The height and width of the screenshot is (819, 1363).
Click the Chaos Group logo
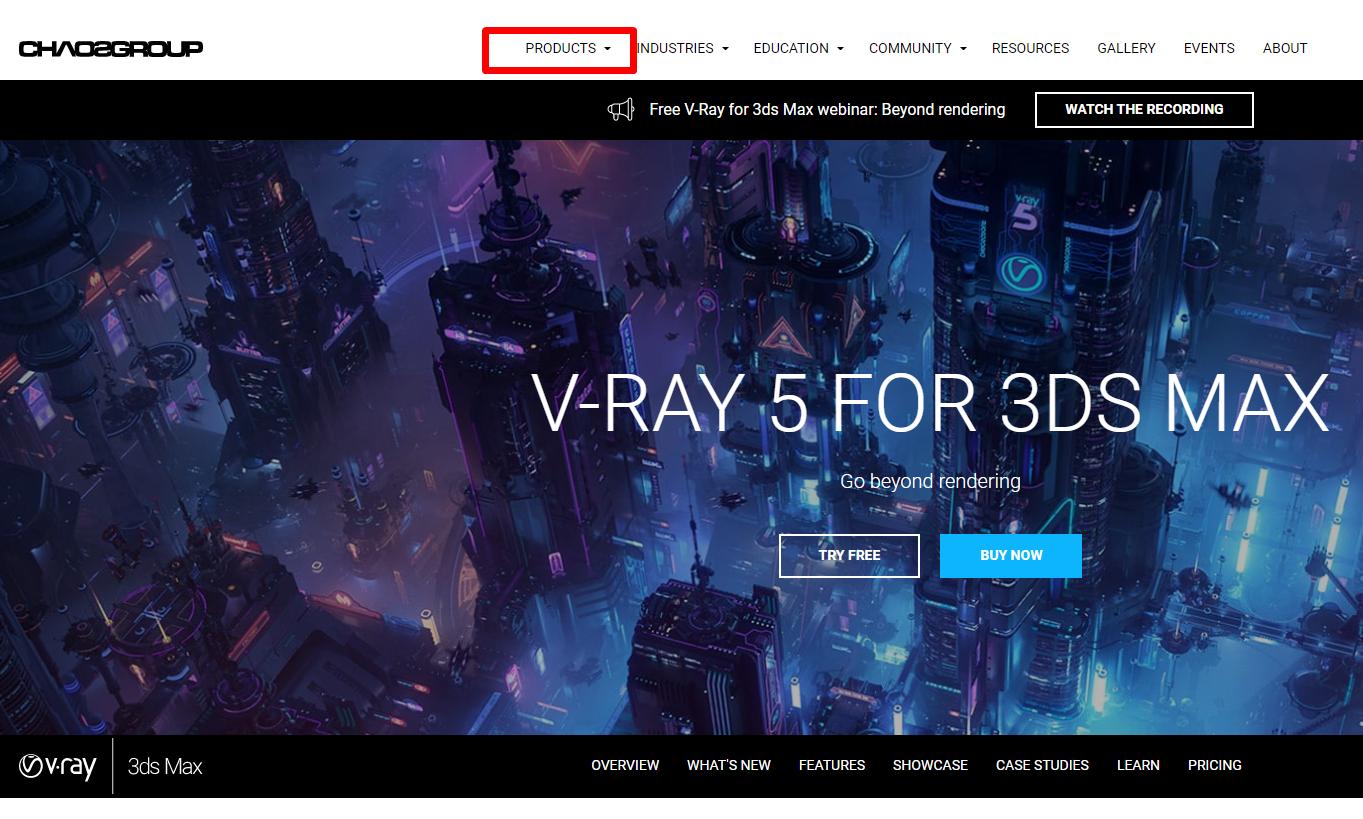point(111,48)
